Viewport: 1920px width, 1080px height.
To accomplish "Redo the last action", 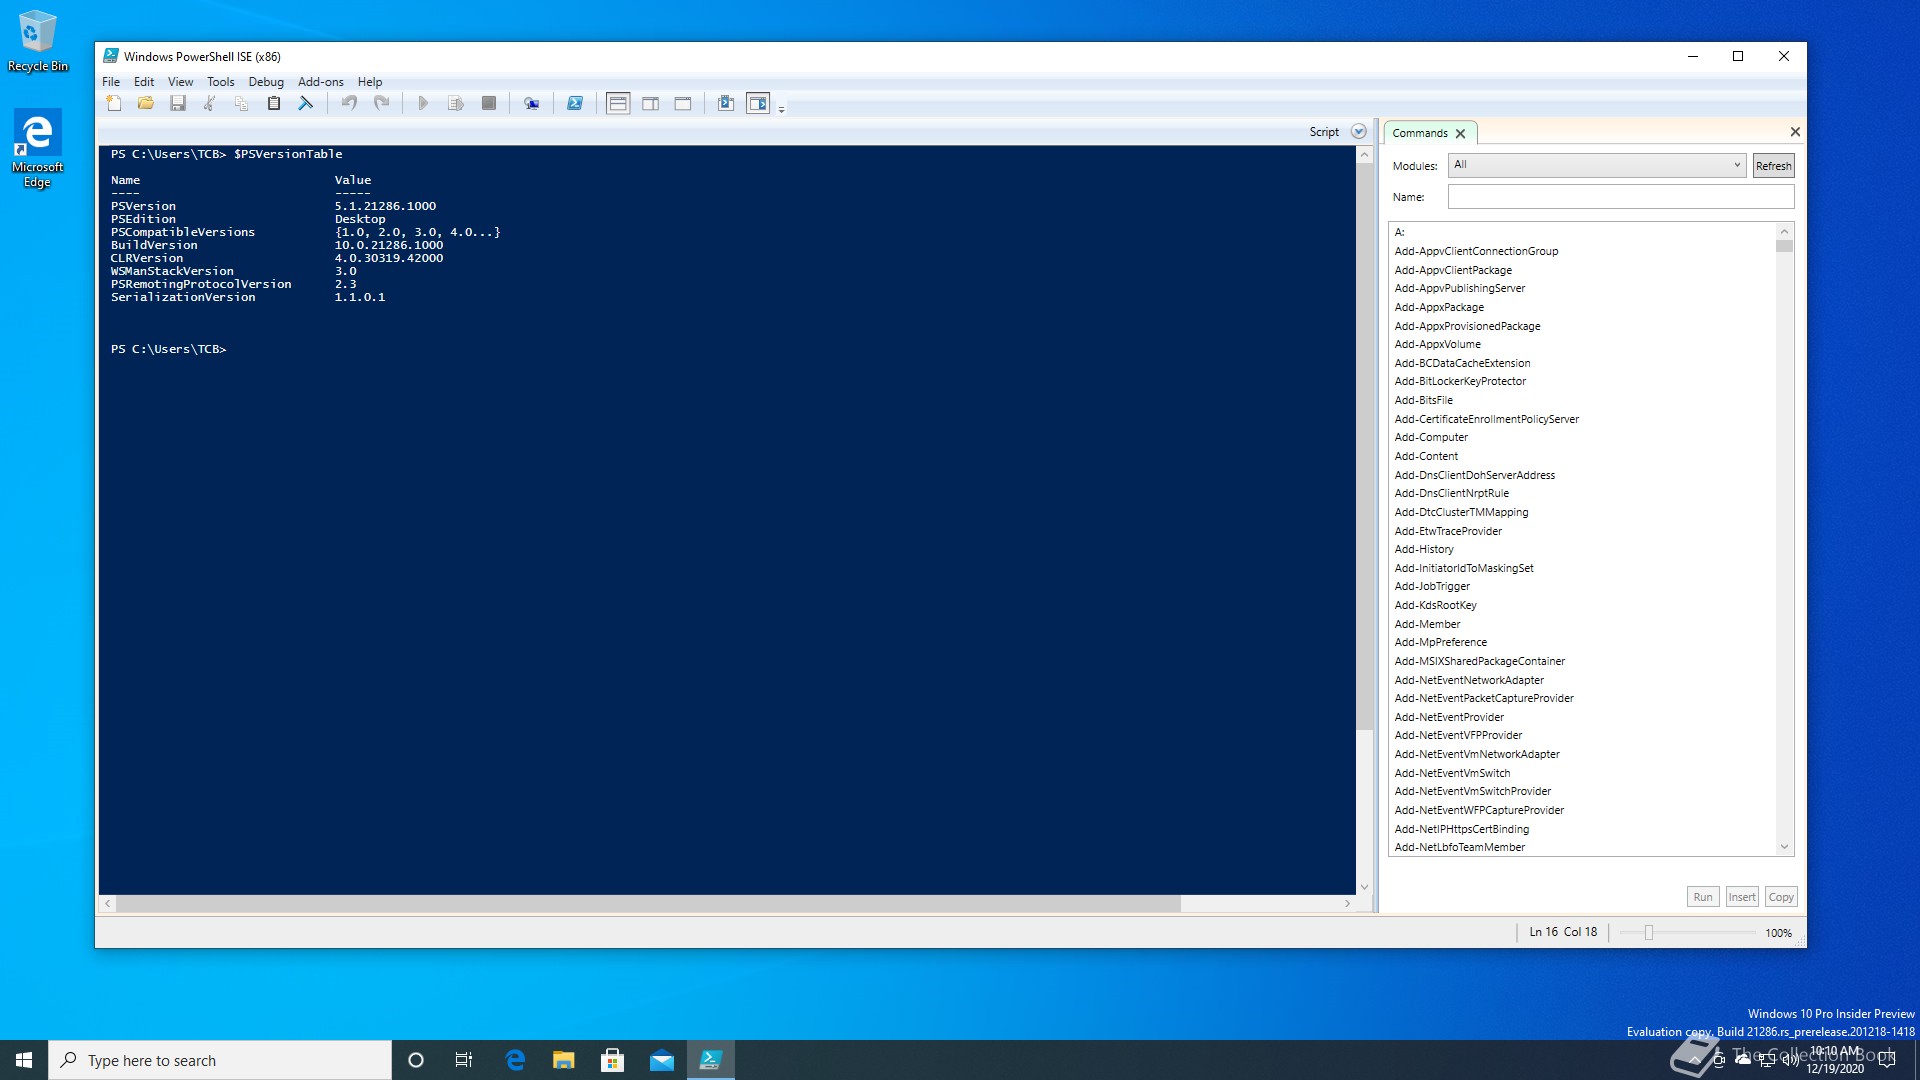I will [381, 103].
